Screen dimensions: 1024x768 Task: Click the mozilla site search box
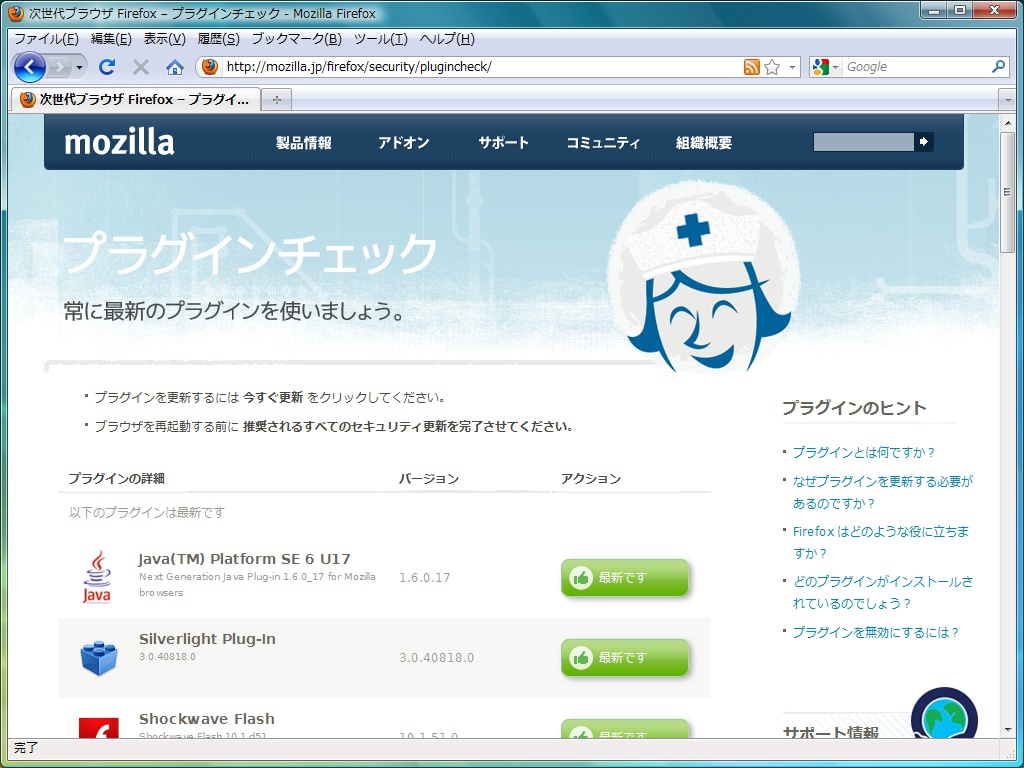tap(863, 142)
